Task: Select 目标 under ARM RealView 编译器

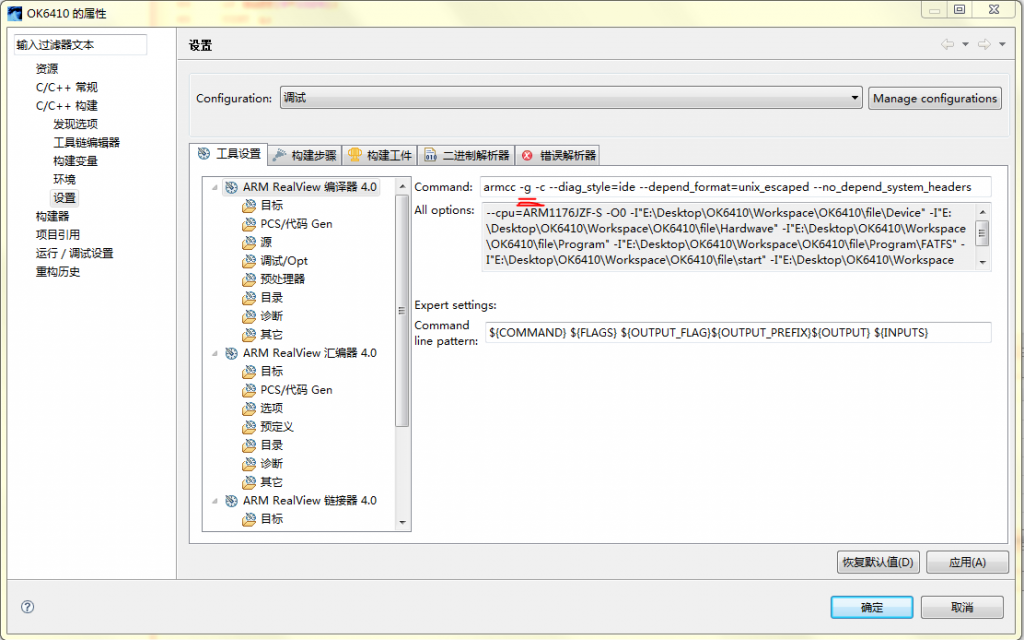Action: [x=272, y=206]
